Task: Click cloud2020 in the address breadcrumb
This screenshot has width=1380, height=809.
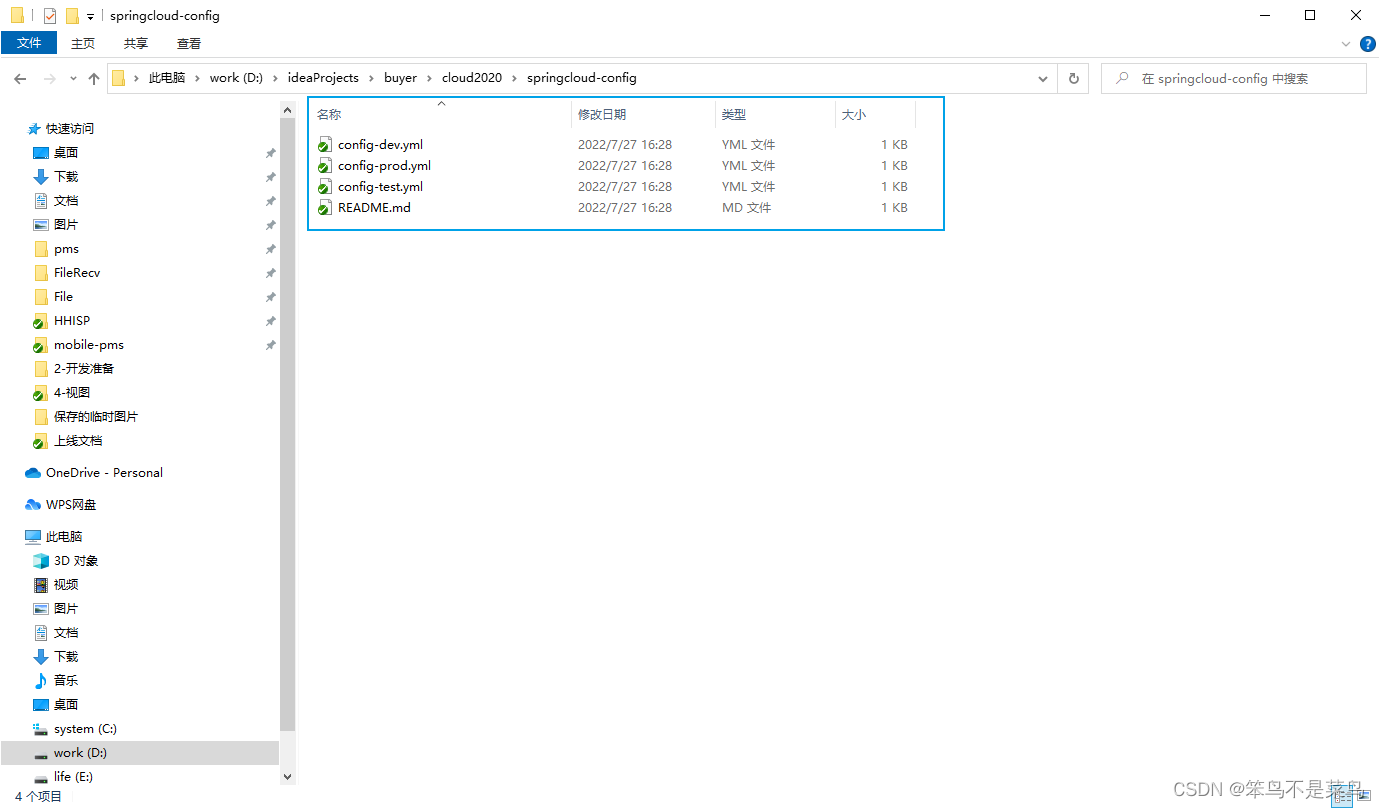Action: click(472, 78)
